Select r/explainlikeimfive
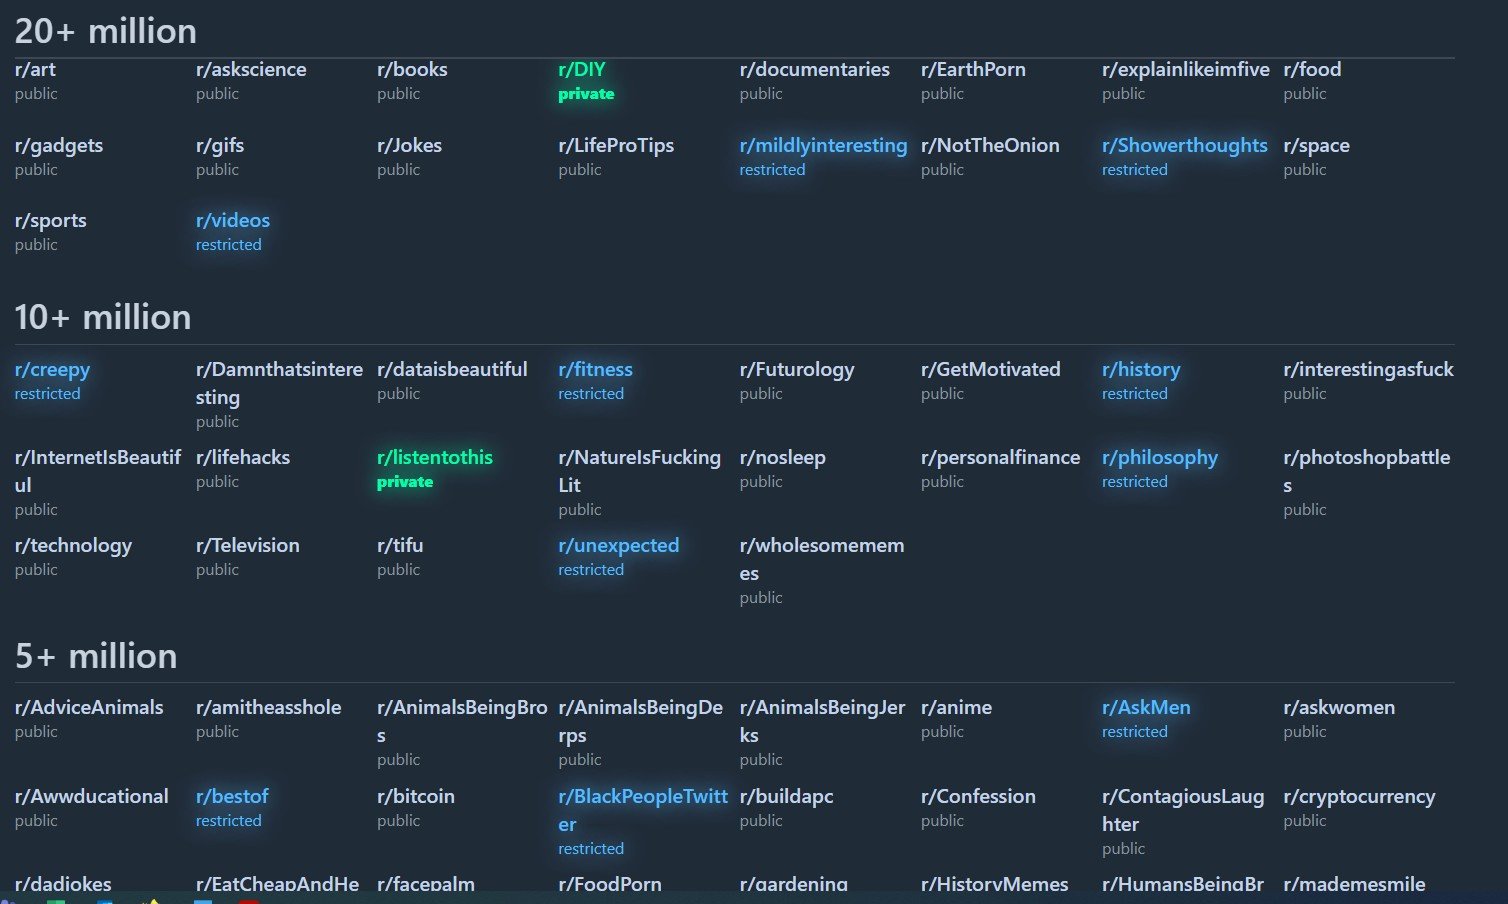Viewport: 1508px width, 904px height. click(x=1186, y=70)
